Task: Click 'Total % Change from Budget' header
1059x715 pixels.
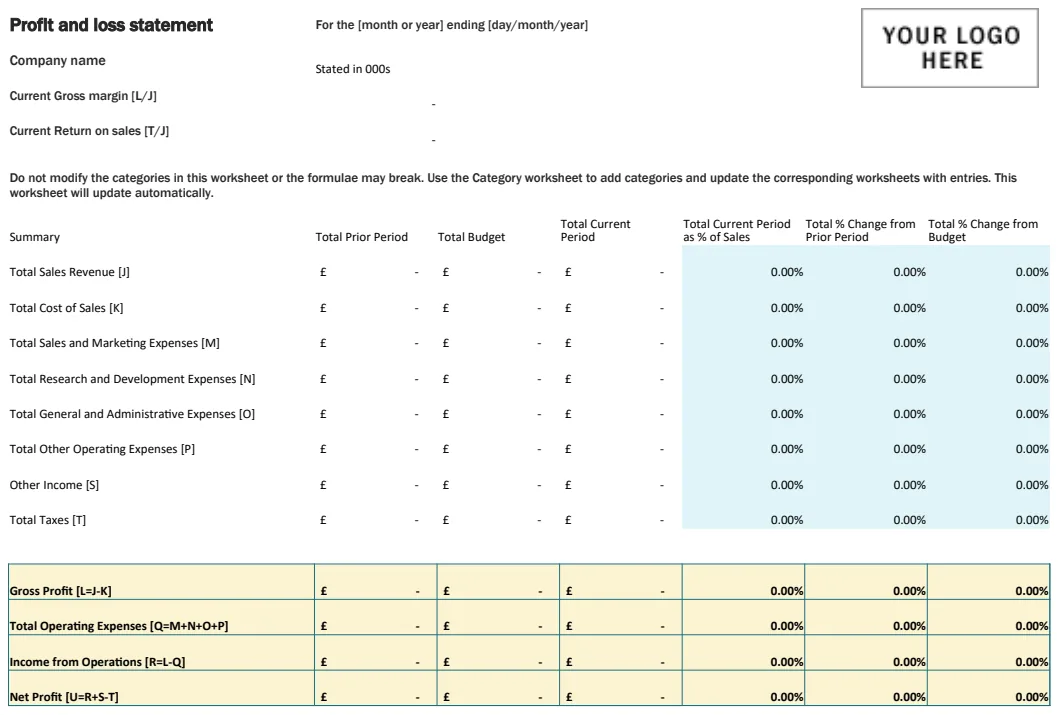Action: click(983, 230)
